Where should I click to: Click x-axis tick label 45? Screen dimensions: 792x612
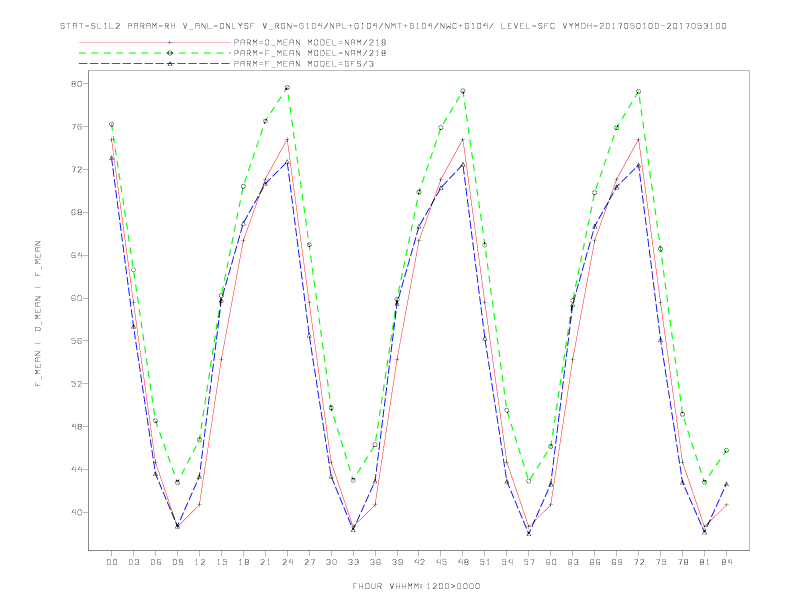[x=441, y=562]
